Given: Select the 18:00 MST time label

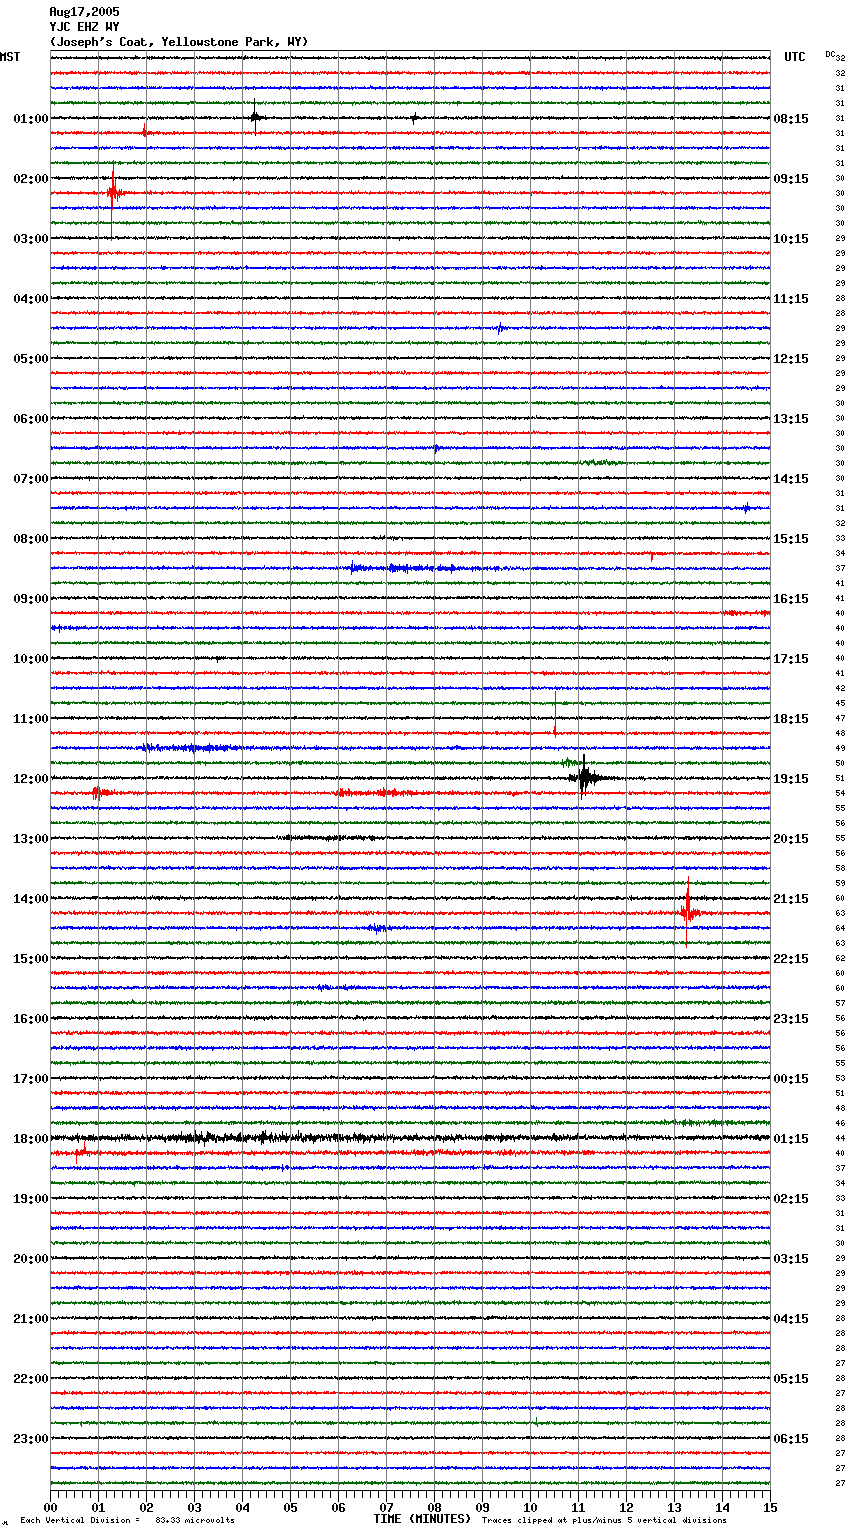Looking at the screenshot, I should 31,1139.
